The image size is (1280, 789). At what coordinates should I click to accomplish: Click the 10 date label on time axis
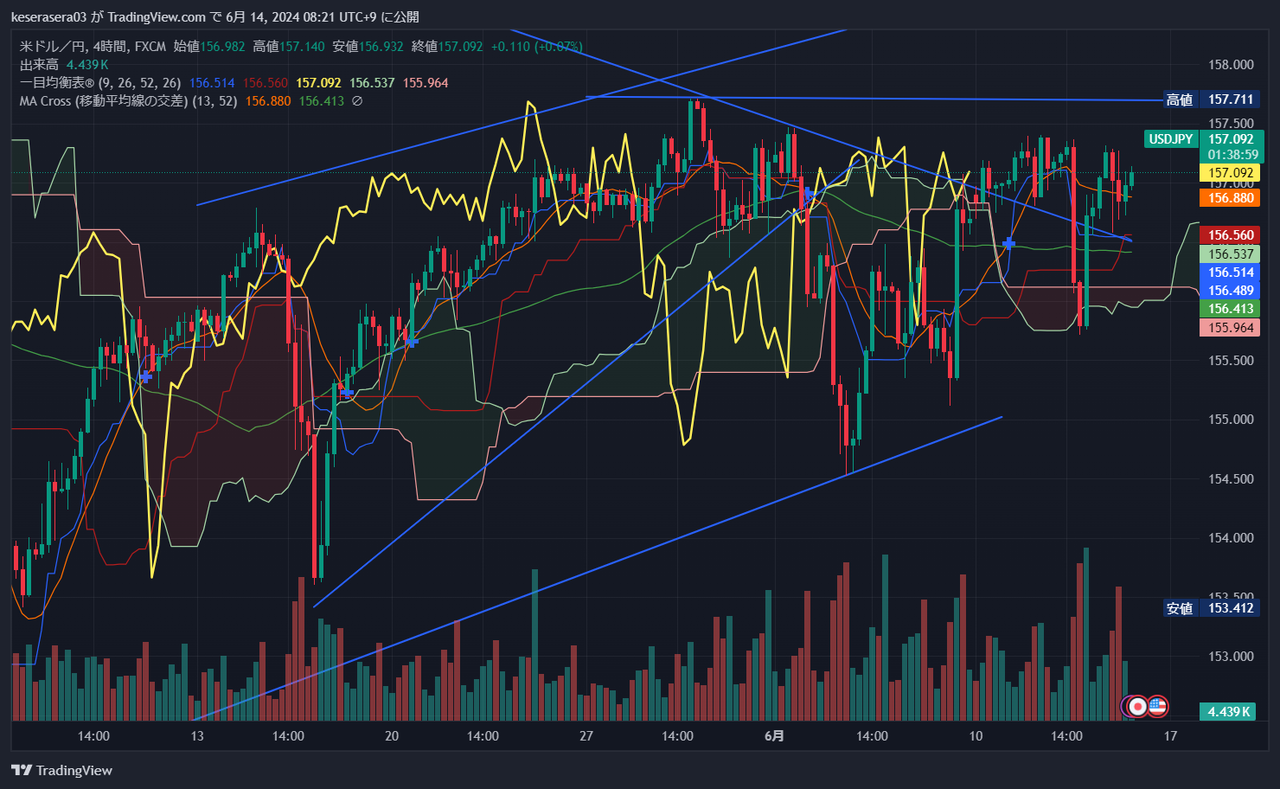[x=975, y=736]
